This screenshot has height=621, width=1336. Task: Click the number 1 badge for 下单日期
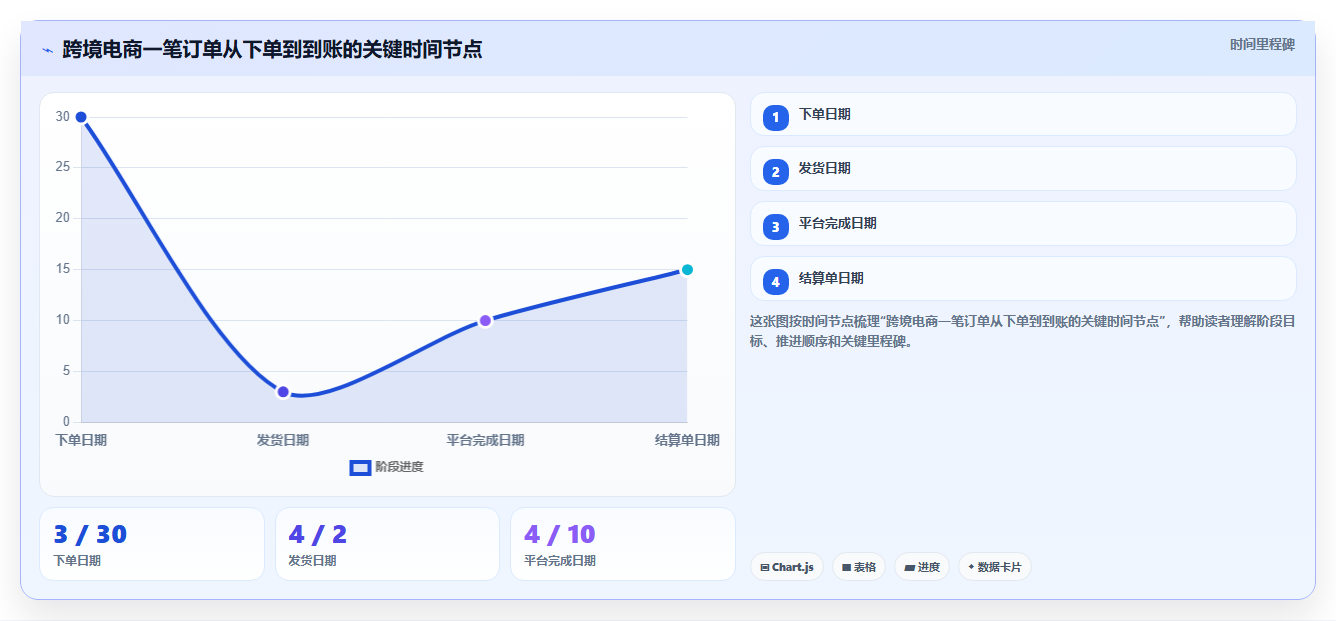(775, 118)
